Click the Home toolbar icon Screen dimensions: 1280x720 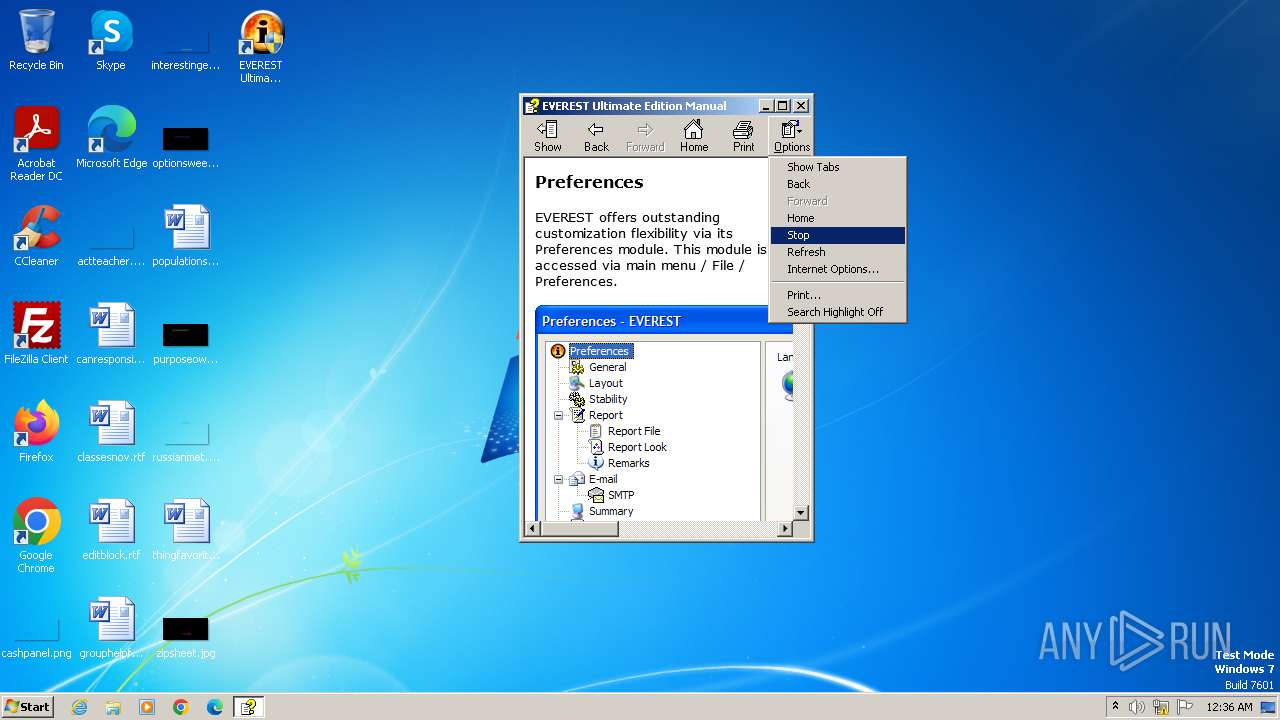(693, 136)
